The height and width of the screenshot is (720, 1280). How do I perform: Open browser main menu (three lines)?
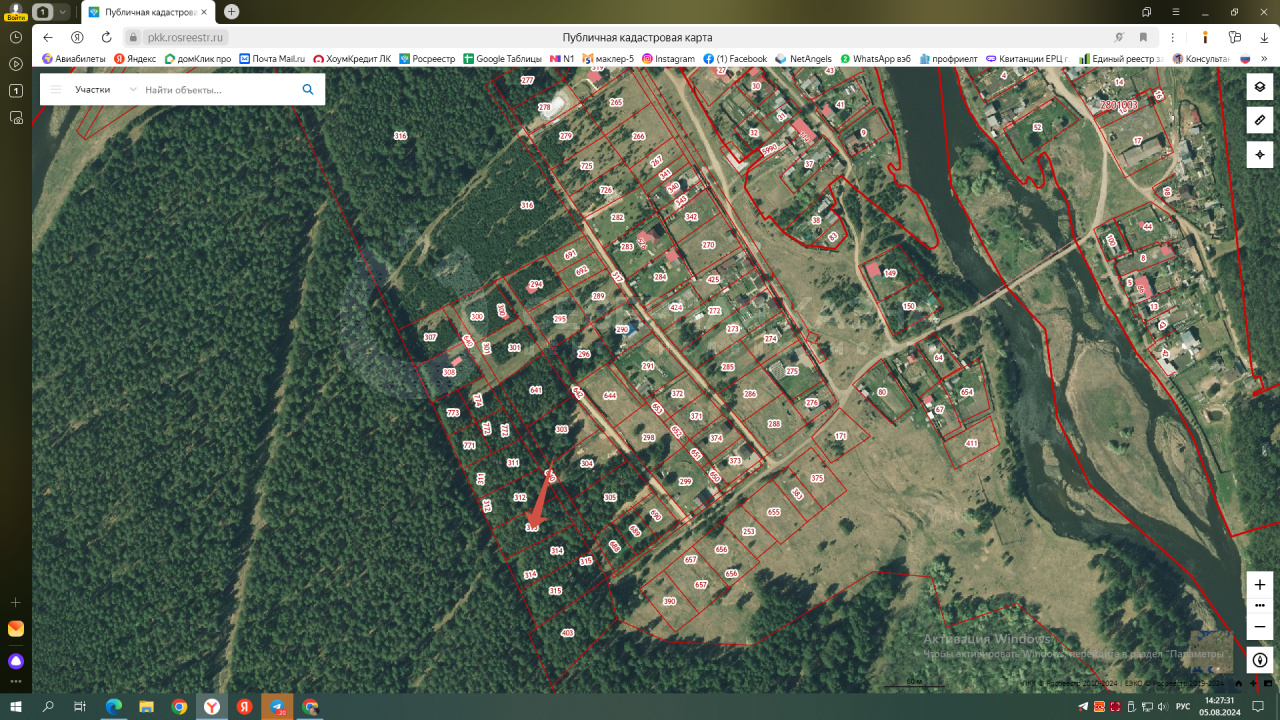point(1176,12)
